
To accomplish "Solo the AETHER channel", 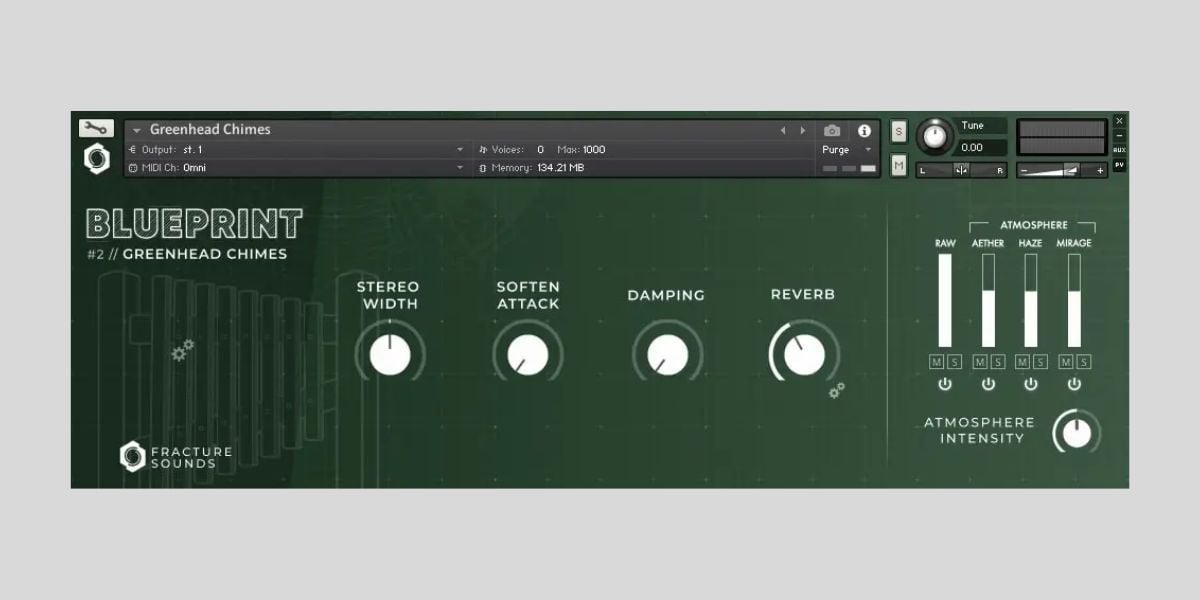I will click(997, 361).
